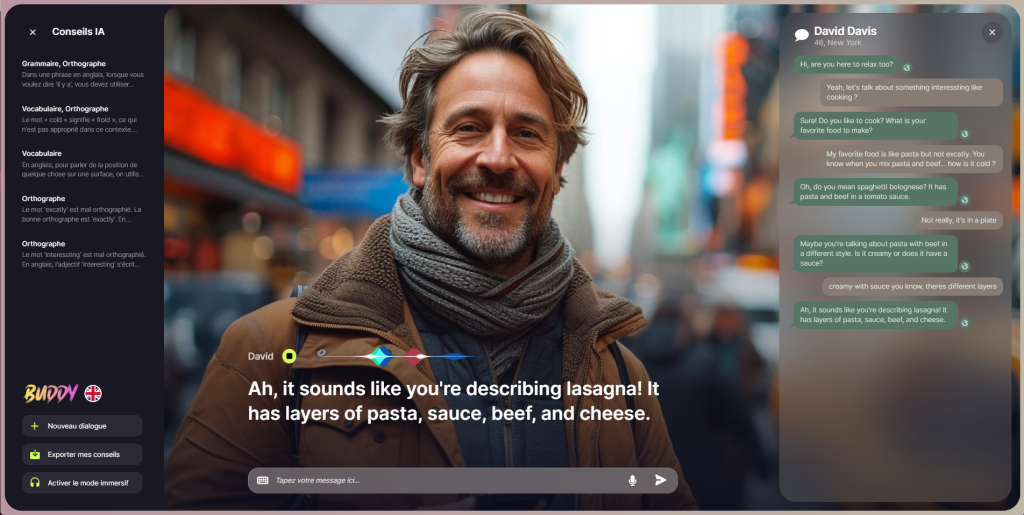Image resolution: width=1024 pixels, height=515 pixels.
Task: Click the "Tapez votre message ici" field
Action: (x=440, y=480)
